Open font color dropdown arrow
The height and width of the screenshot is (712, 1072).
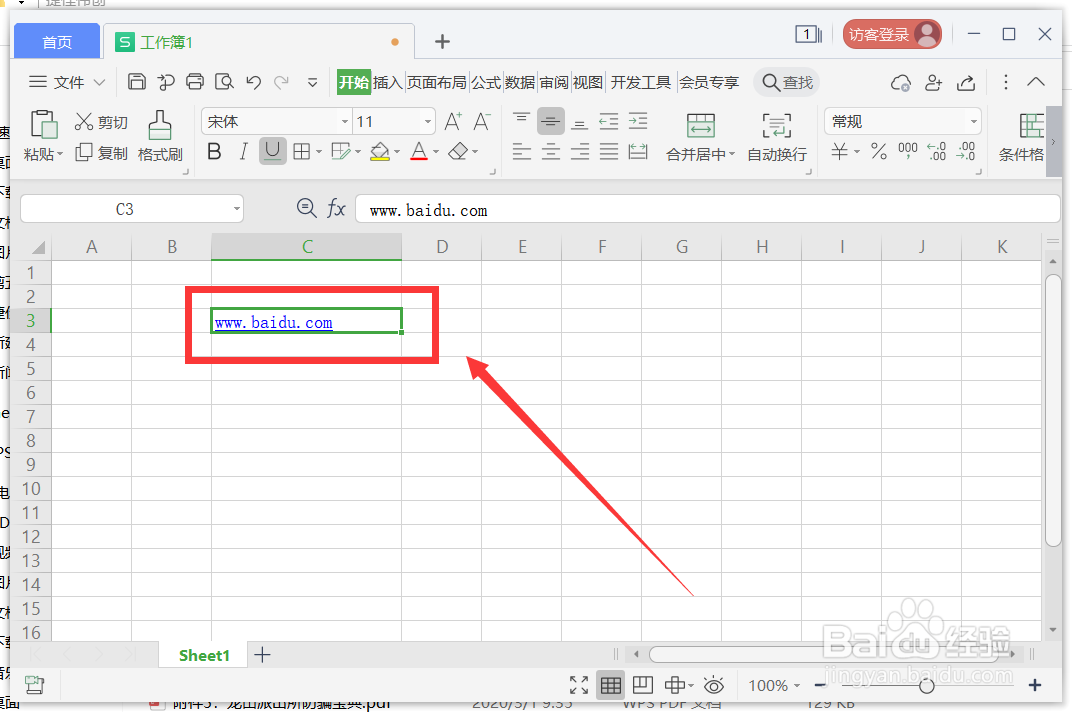coord(436,152)
